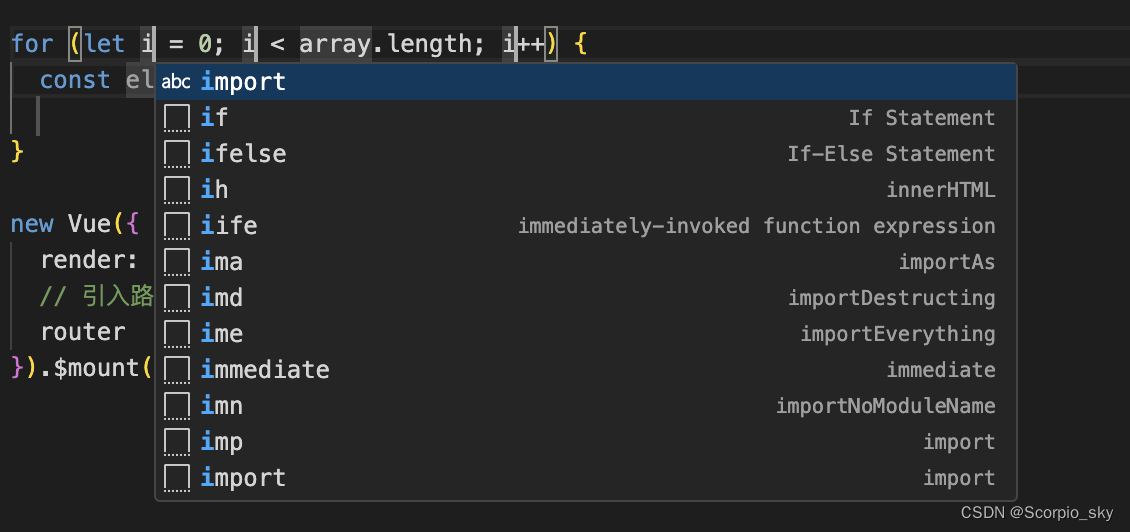Click the snippet icon beside 'ih'
Screen dimensions: 1130x532
[177, 190]
